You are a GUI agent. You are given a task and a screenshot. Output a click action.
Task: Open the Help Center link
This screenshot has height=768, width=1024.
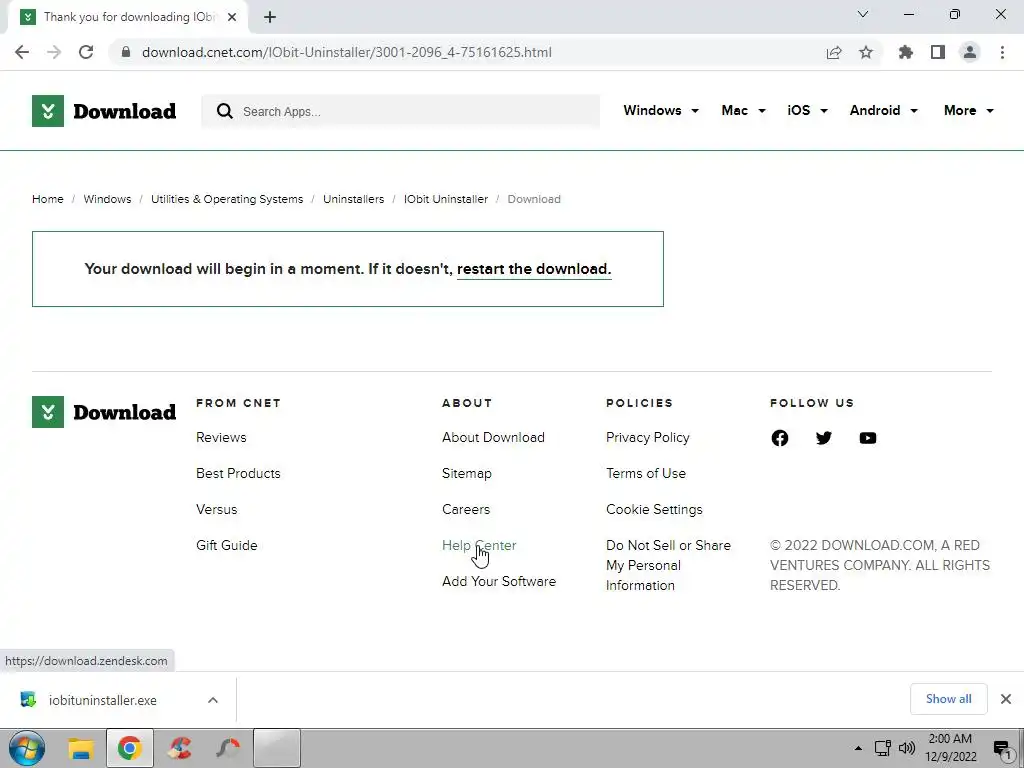pos(479,545)
